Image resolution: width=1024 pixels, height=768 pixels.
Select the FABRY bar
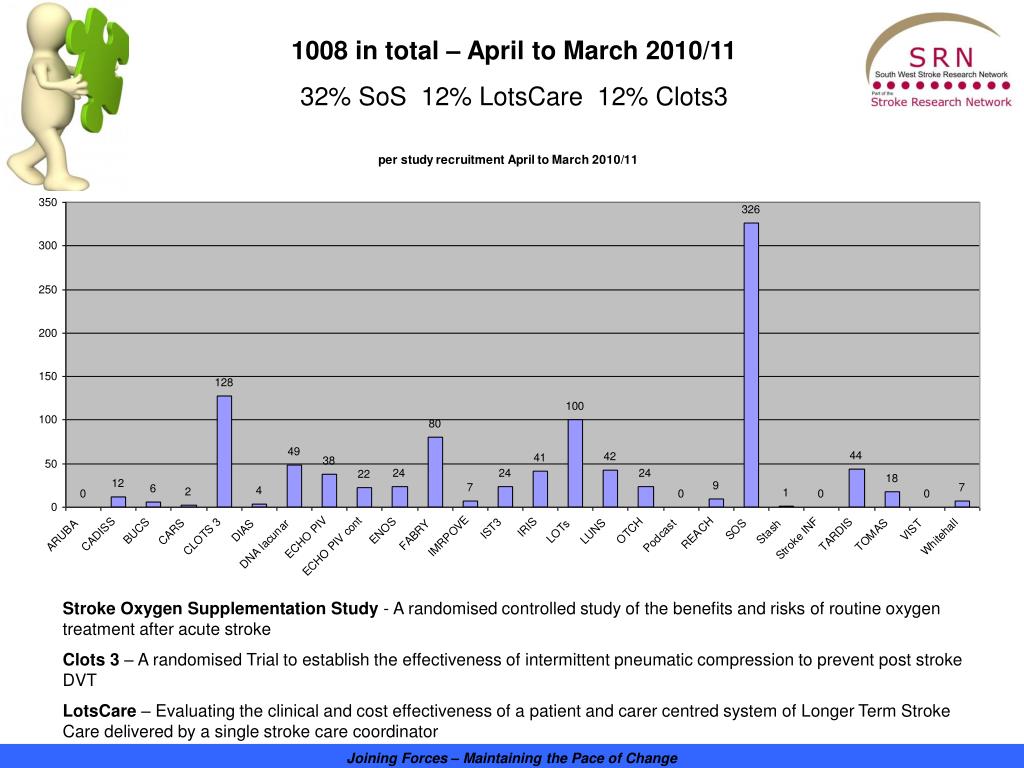(x=435, y=472)
